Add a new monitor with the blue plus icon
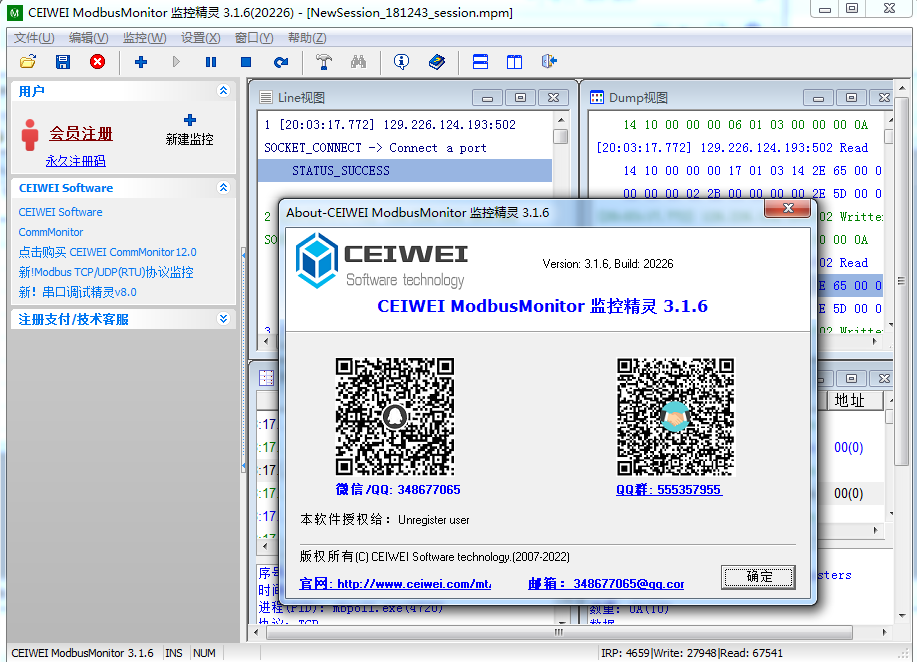The height and width of the screenshot is (662, 917). [141, 61]
